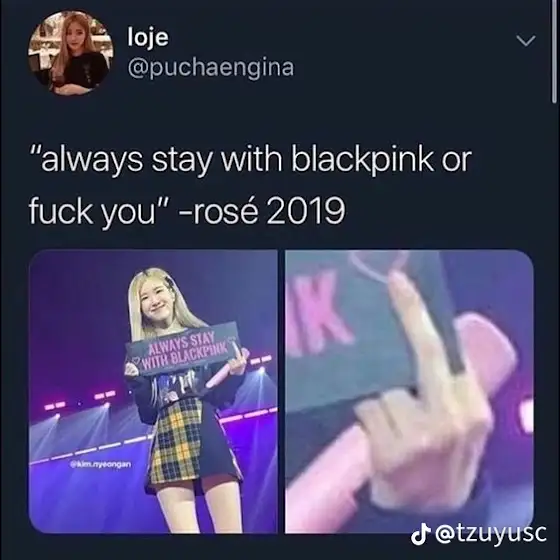Open the left photo of the sign holder
The image size is (560, 560).
coord(153,391)
